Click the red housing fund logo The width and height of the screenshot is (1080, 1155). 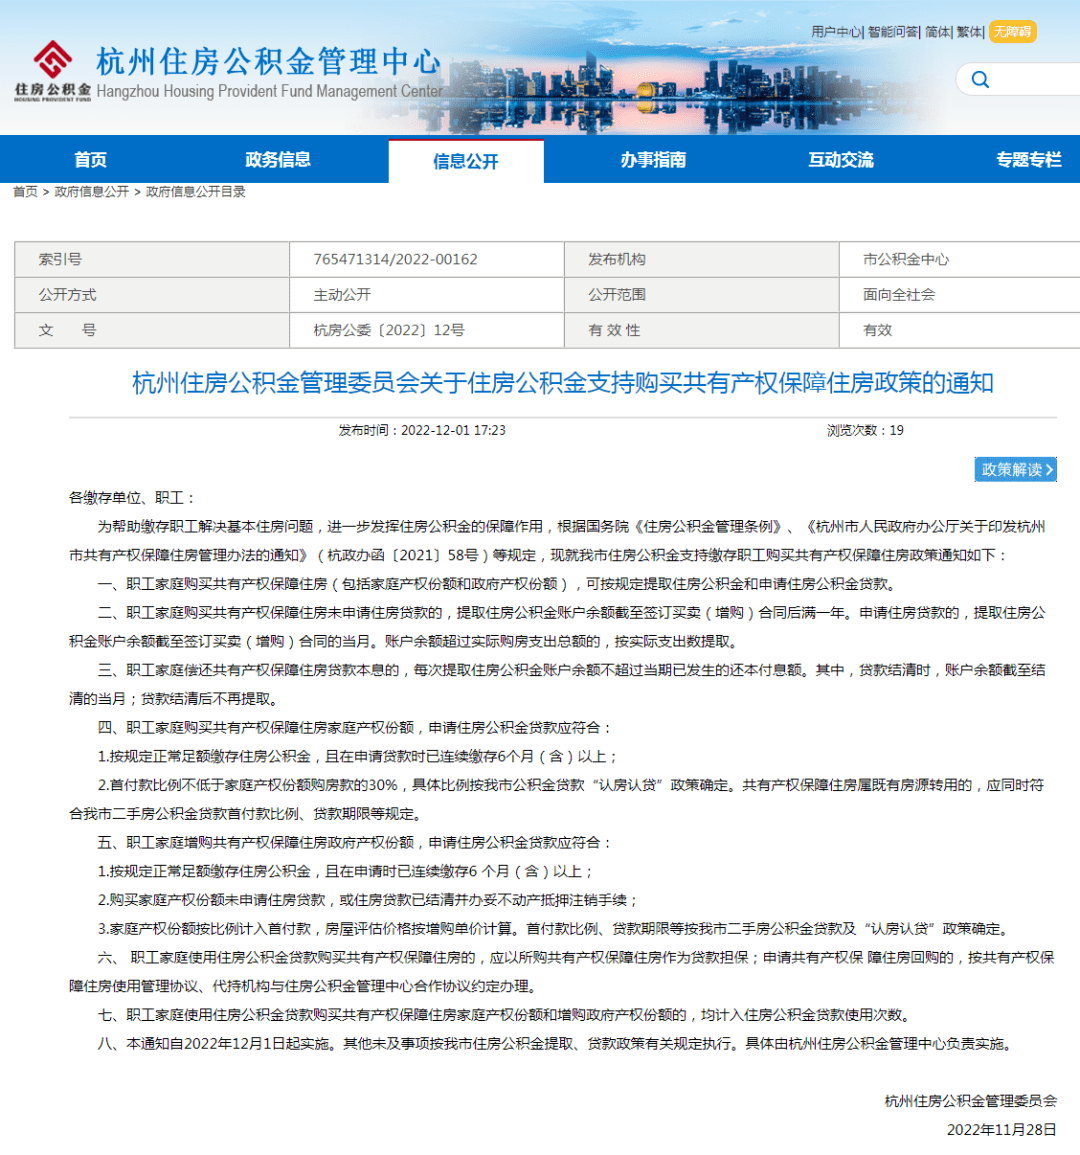coord(53,71)
